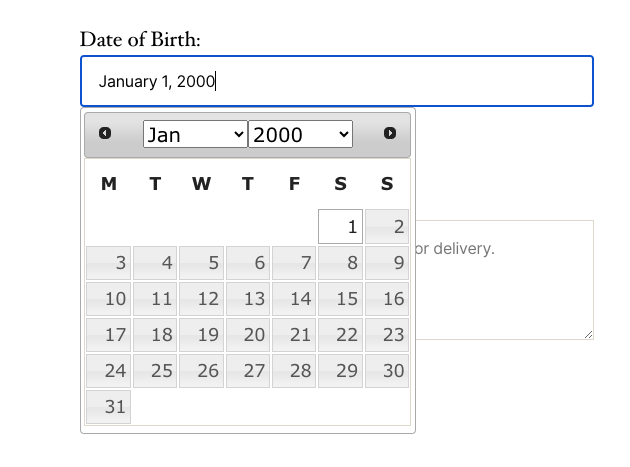Viewport: 630px width, 467px height.
Task: Pick day 30 in the datepicker
Action: (x=387, y=371)
